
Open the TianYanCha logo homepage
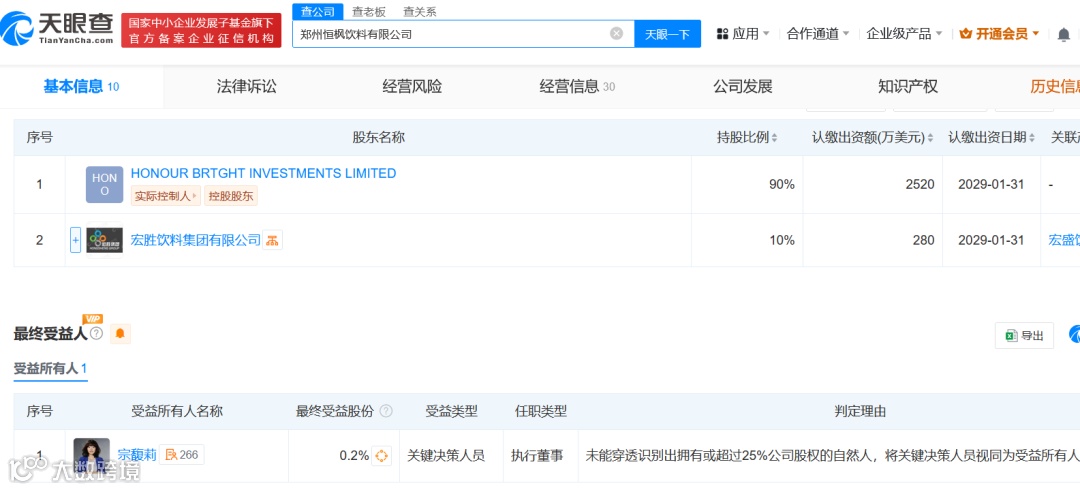coord(57,29)
